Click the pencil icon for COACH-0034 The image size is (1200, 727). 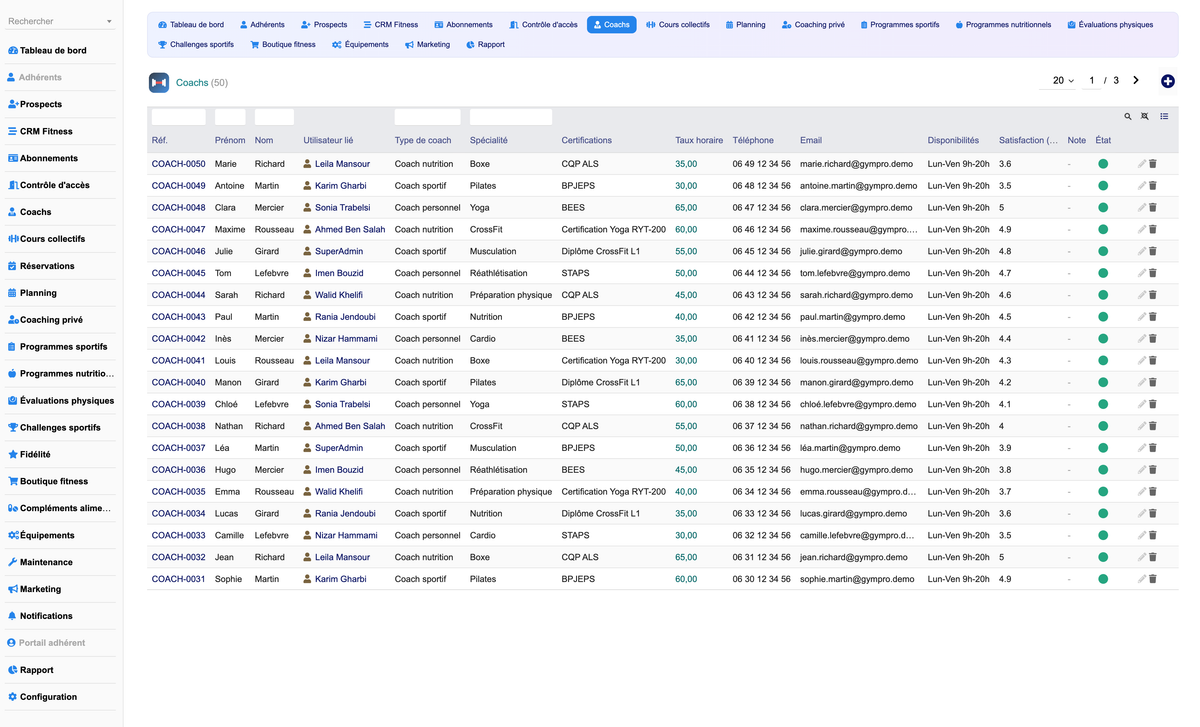tap(1142, 514)
